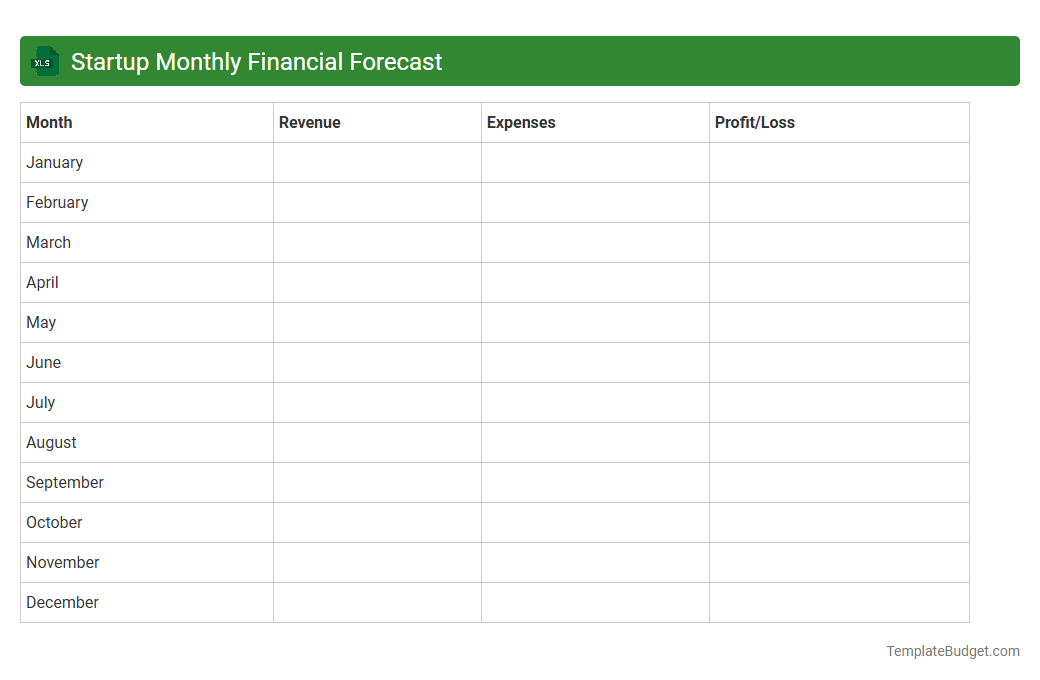Click the Revenue cell for October
This screenshot has height=680, width=1040.
377,522
